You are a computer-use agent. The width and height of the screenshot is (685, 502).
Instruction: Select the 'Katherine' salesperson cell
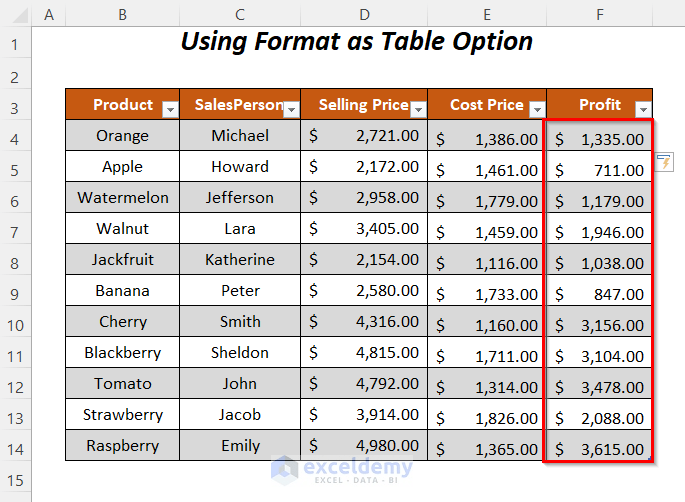(240, 260)
